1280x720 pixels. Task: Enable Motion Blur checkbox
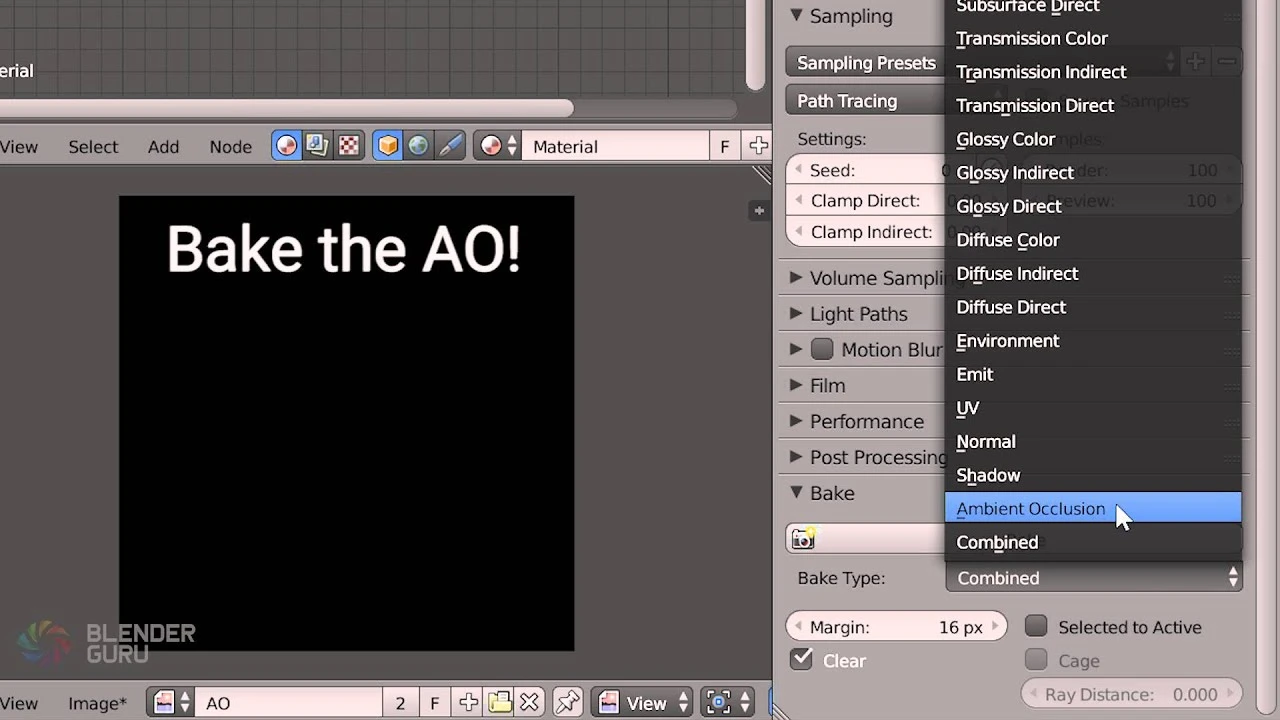(822, 349)
